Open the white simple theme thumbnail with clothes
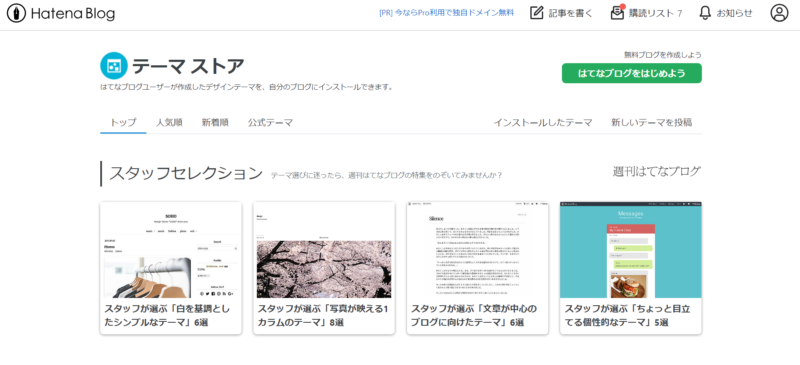 171,250
